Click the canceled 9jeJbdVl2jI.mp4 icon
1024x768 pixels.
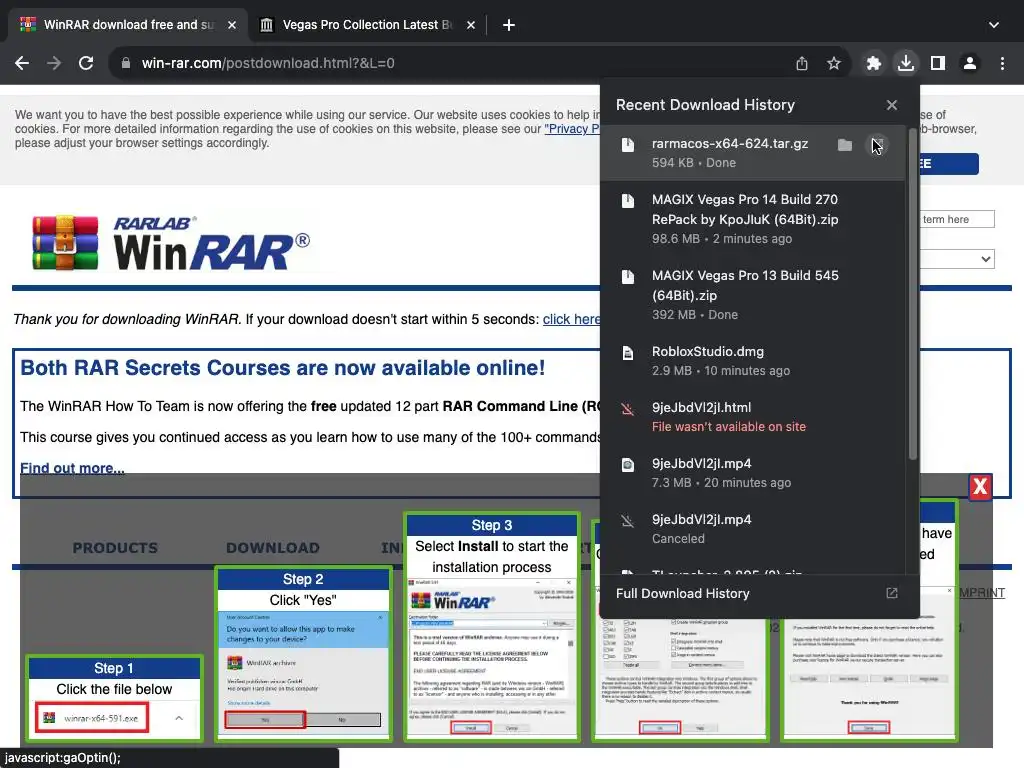(x=628, y=521)
